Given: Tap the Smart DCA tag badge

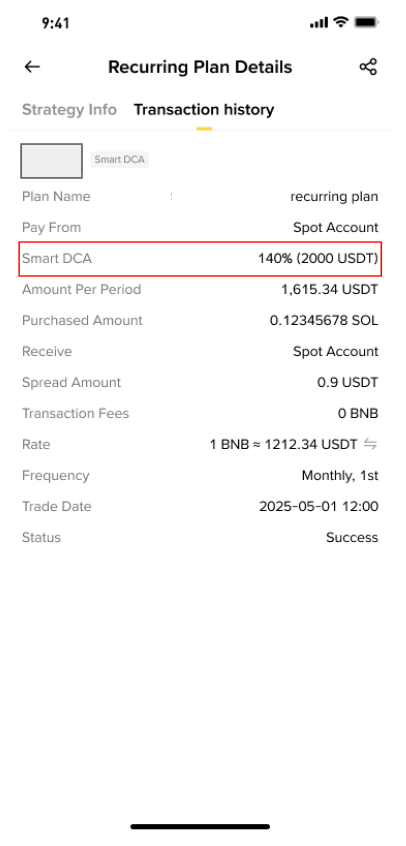Looking at the screenshot, I should [x=119, y=160].
